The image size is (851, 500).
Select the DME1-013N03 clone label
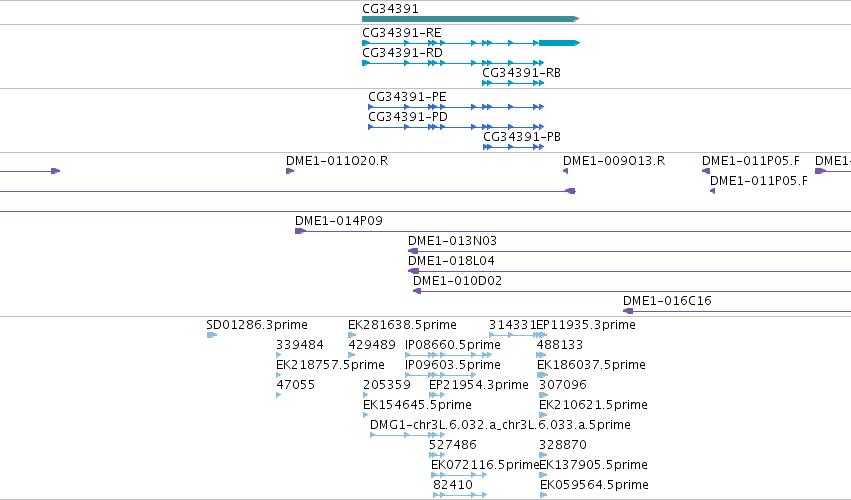click(x=452, y=240)
